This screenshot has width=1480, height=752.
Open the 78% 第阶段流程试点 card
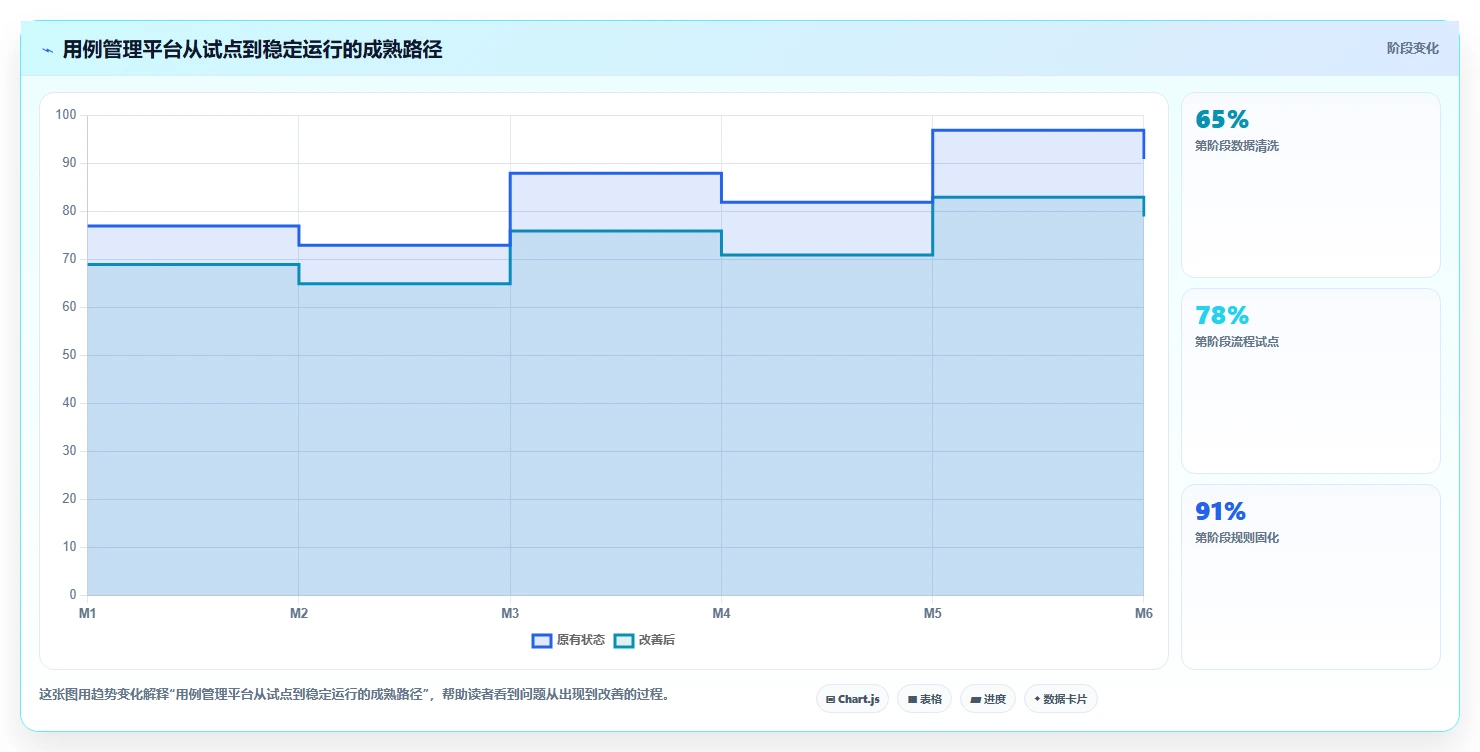pos(1310,381)
